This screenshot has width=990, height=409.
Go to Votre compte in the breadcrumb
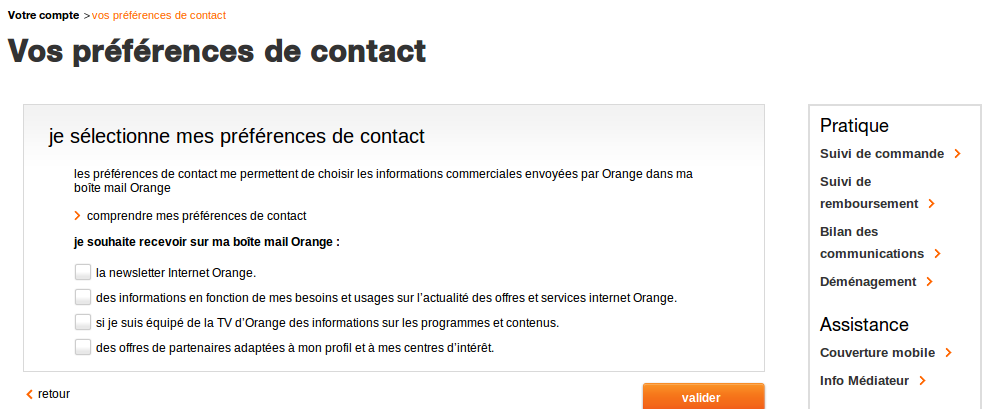coord(44,16)
